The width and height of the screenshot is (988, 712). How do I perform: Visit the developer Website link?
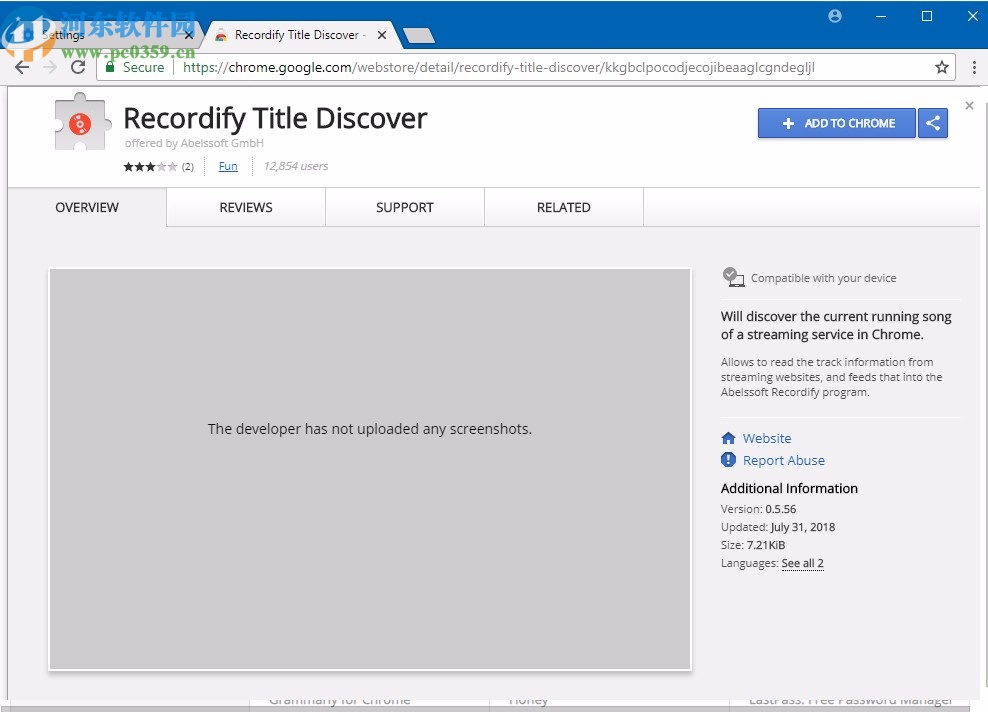pos(767,438)
